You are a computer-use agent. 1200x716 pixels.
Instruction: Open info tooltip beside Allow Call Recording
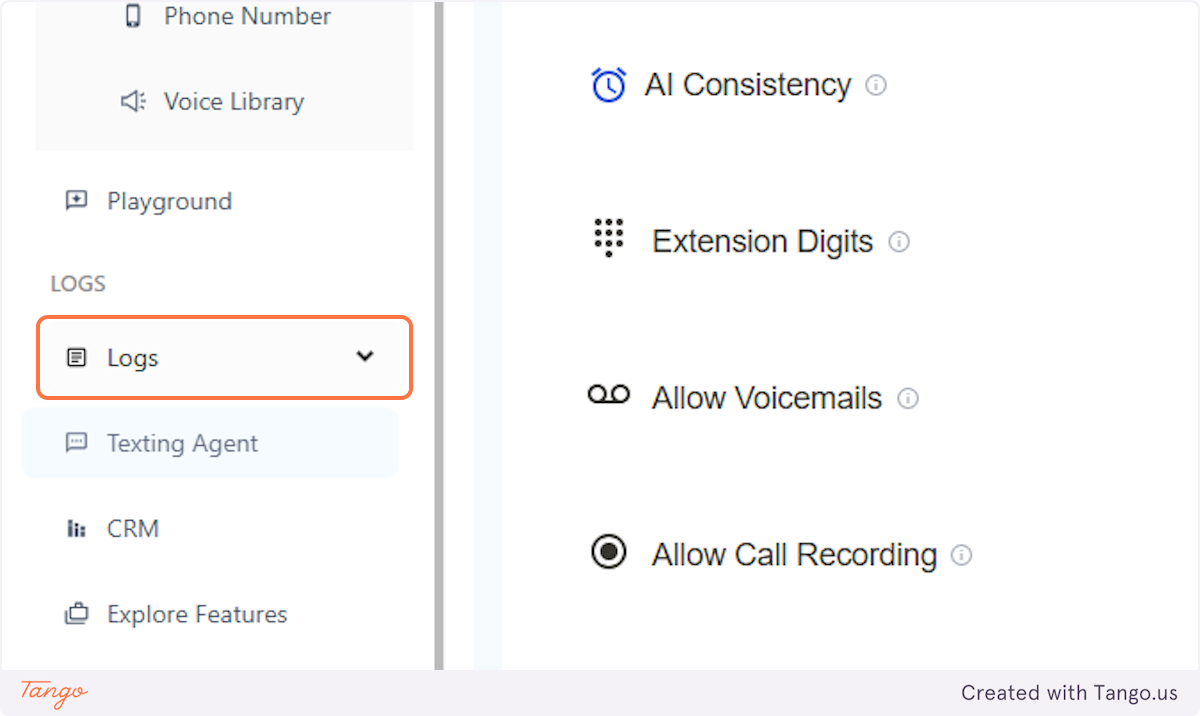tap(961, 555)
